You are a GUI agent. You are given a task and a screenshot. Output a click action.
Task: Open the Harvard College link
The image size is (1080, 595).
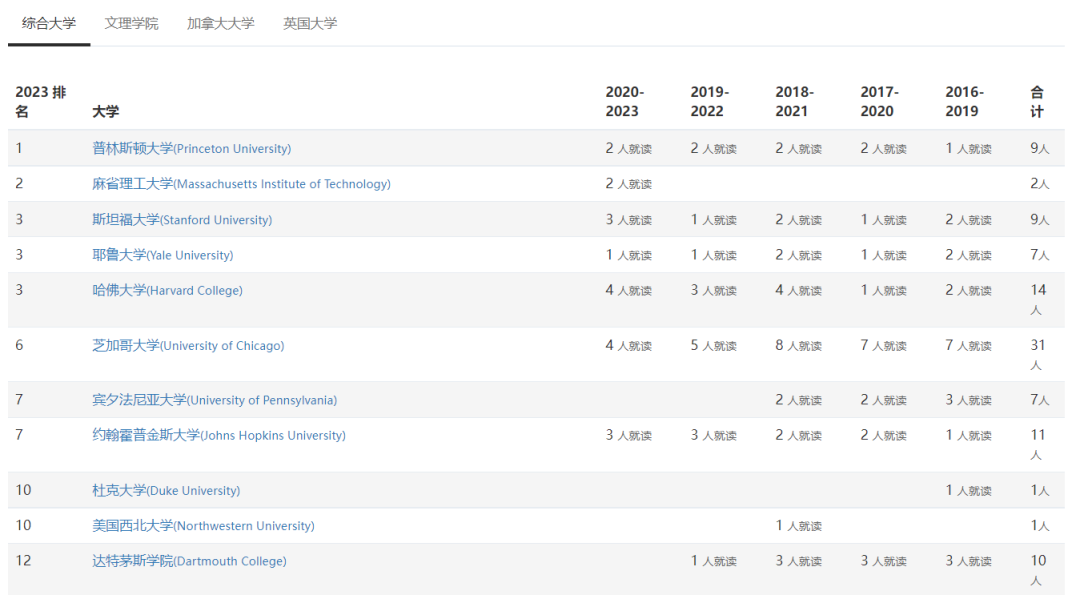[x=167, y=290]
